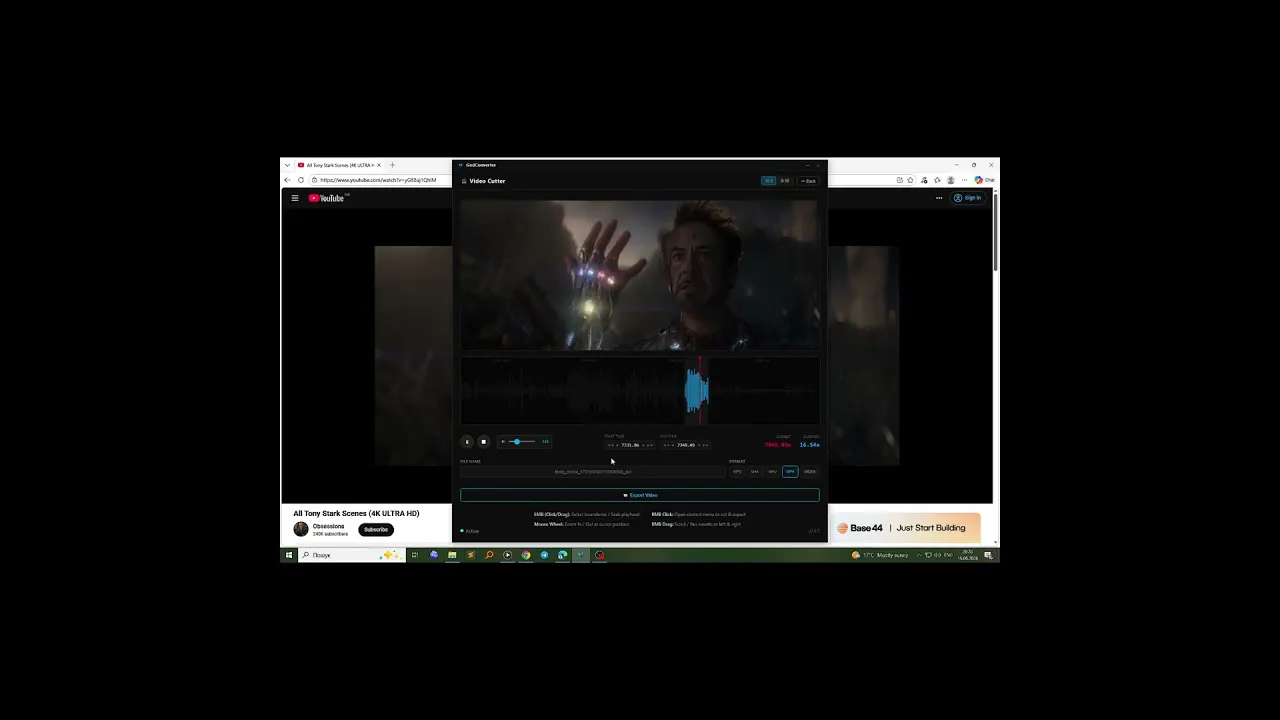Go back using the Back button

coord(808,181)
